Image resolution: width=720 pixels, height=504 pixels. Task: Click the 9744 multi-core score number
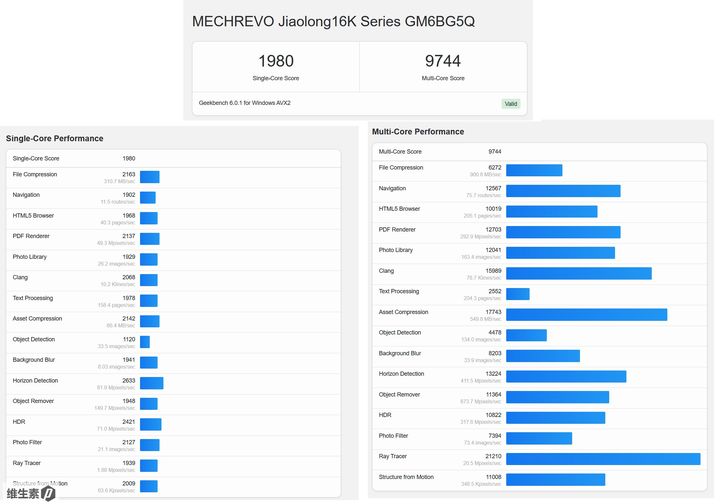(x=443, y=61)
